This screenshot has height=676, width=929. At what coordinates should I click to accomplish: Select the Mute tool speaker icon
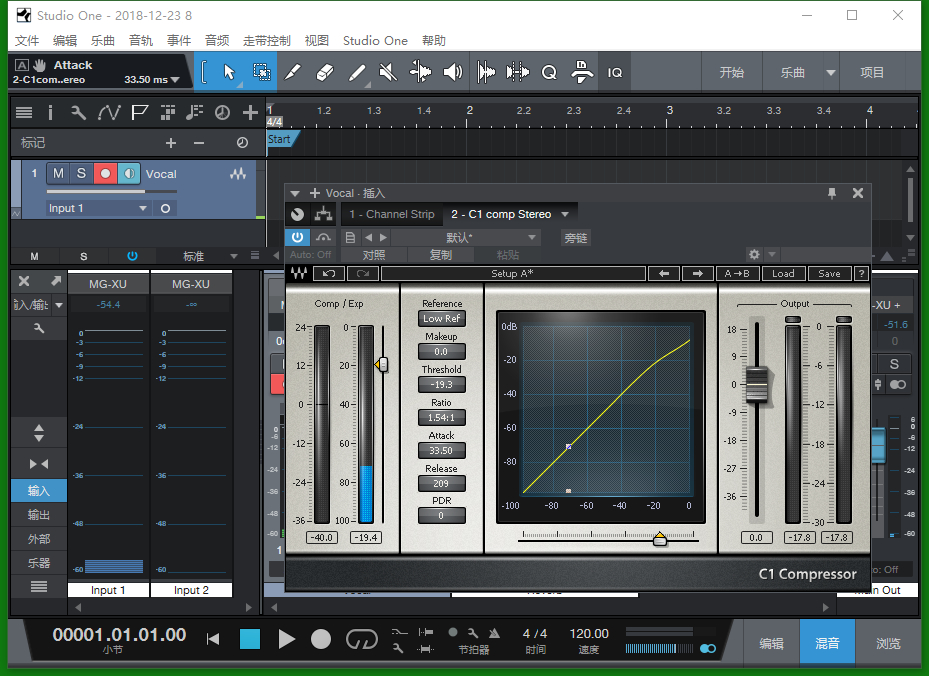coord(388,72)
